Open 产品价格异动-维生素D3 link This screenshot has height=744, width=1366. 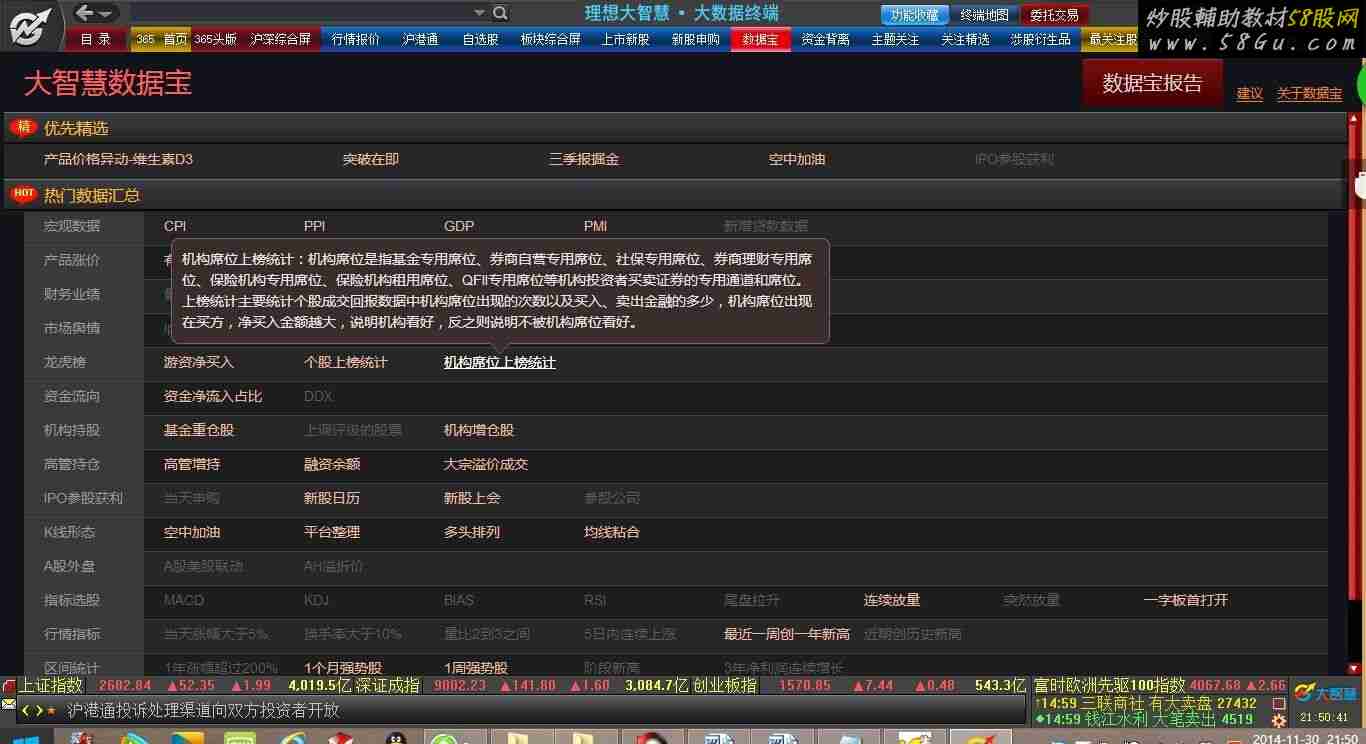pos(118,159)
